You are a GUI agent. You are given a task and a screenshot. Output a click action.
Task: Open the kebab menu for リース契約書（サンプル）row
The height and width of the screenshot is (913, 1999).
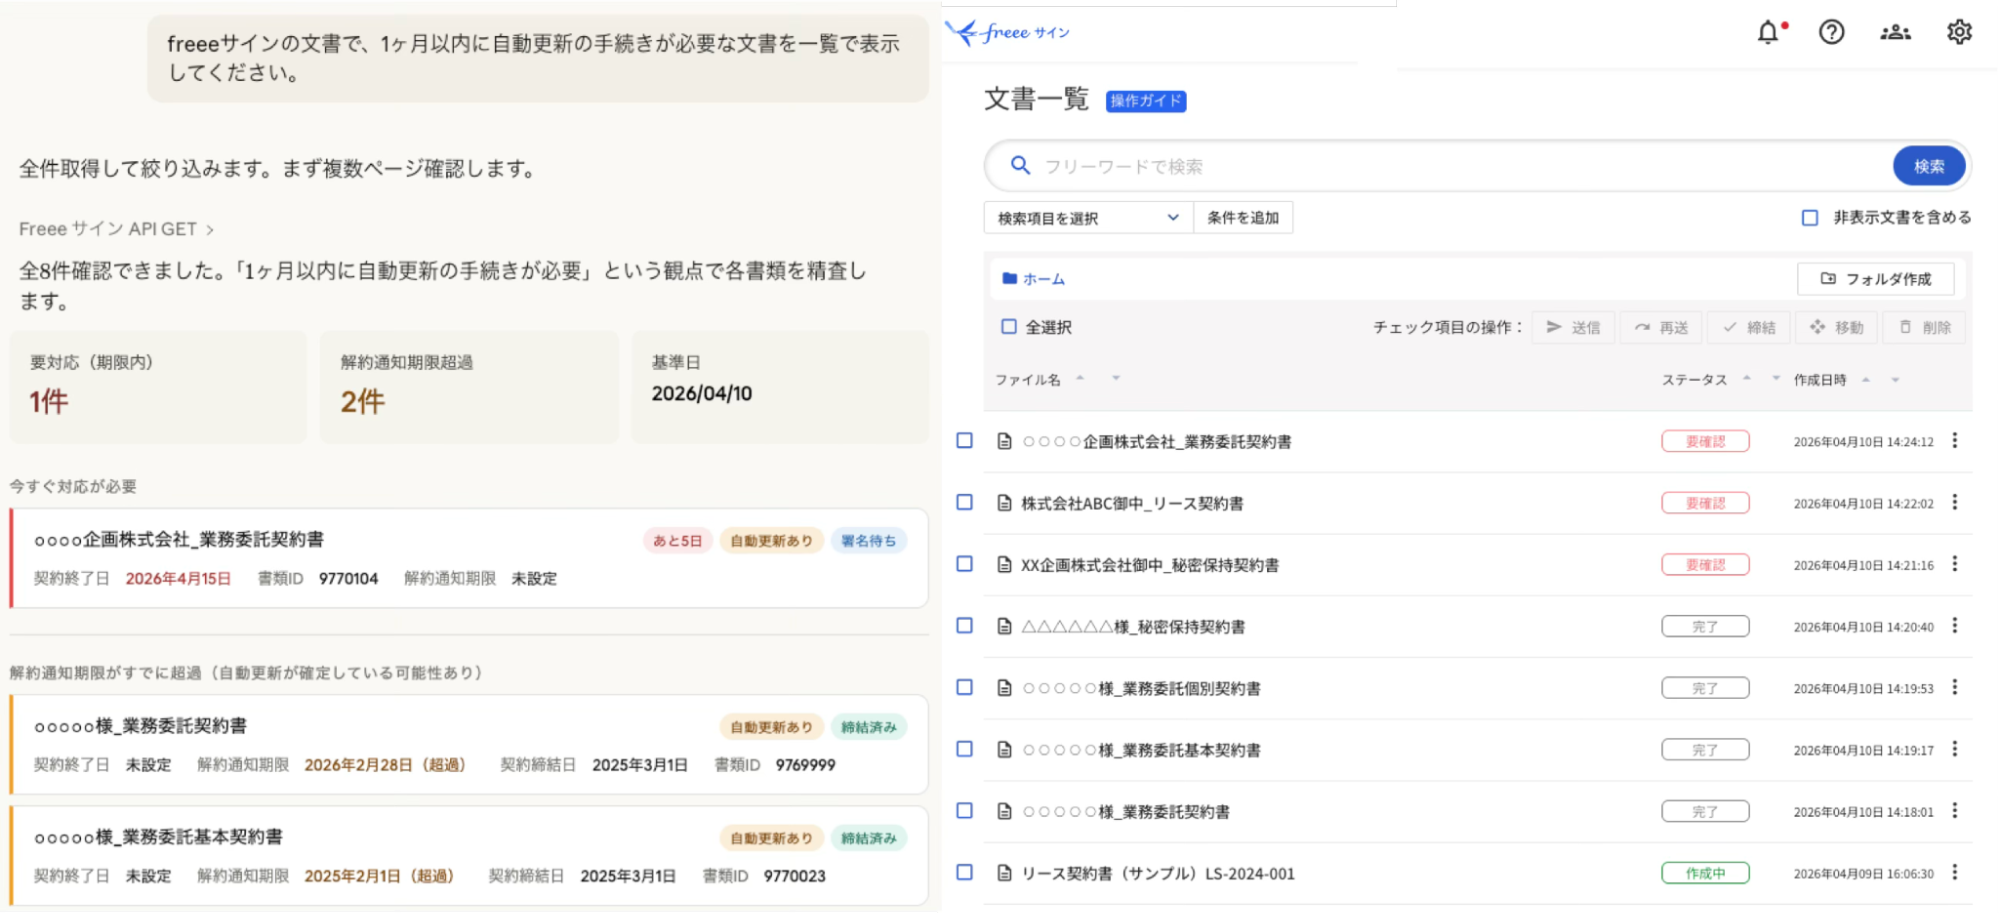point(1957,872)
